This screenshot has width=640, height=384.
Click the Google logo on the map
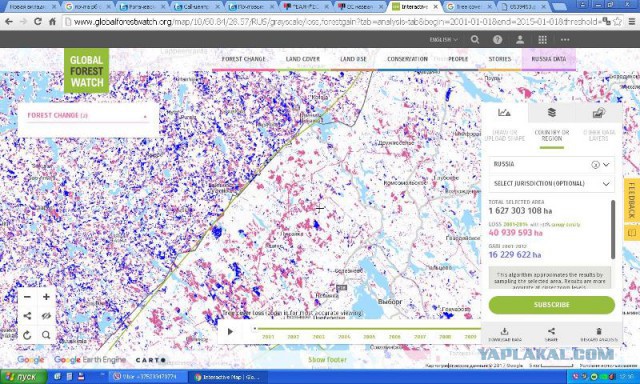[31, 360]
